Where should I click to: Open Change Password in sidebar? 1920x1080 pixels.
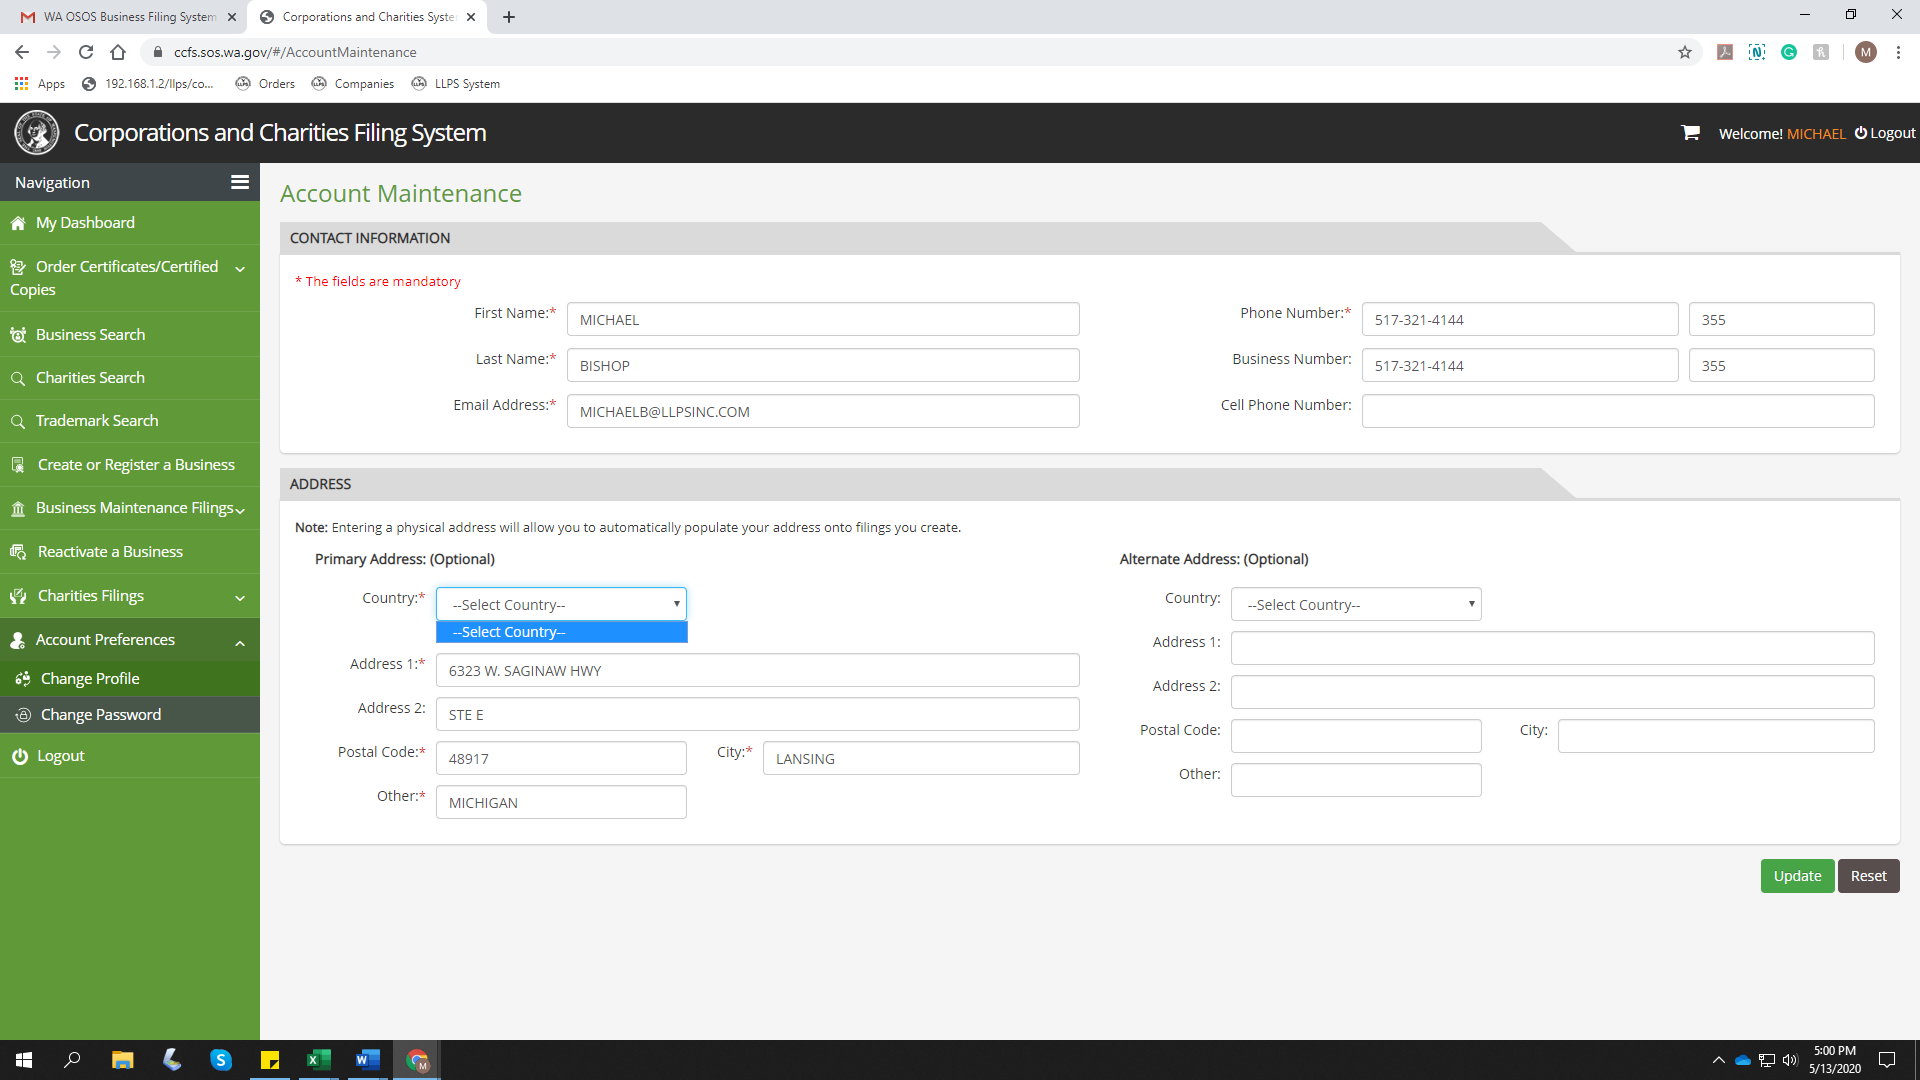point(100,715)
